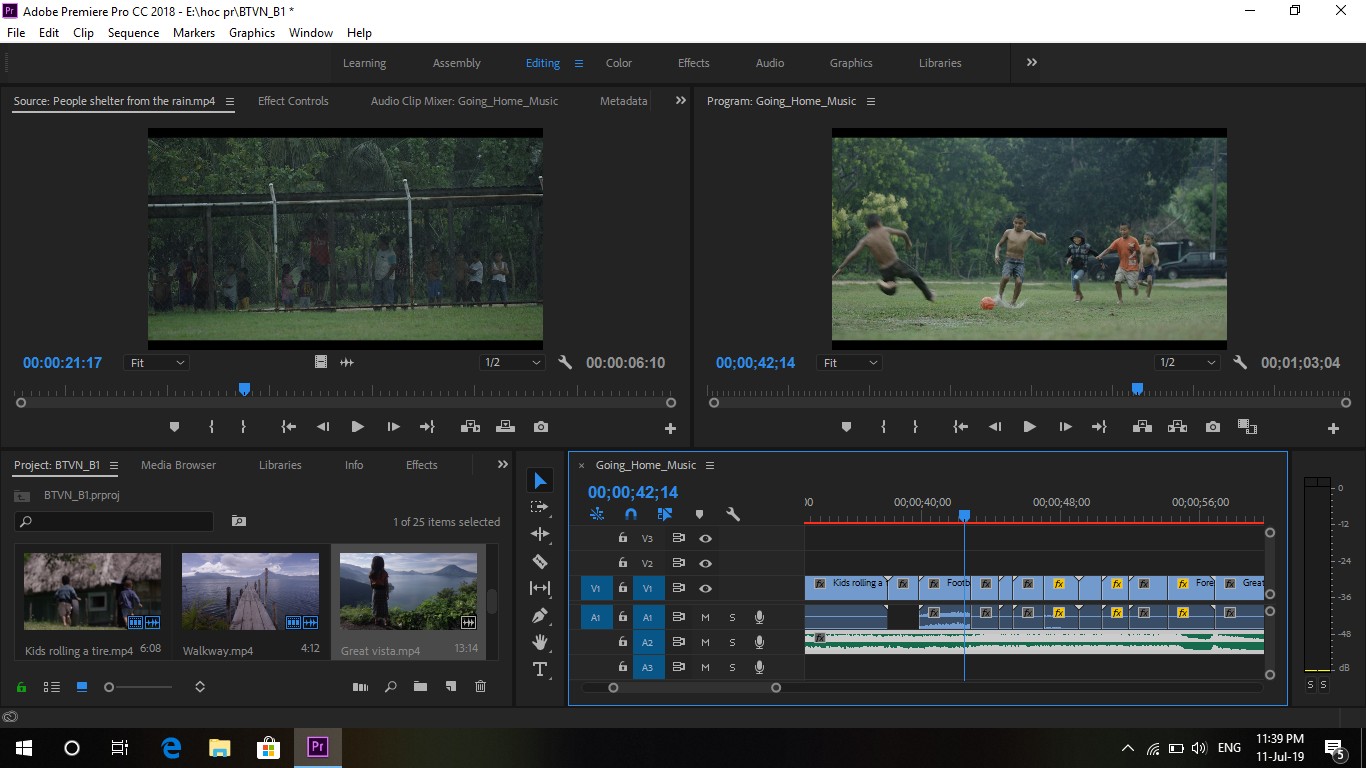Mute the A1 audio track
1366x768 pixels.
pos(705,617)
